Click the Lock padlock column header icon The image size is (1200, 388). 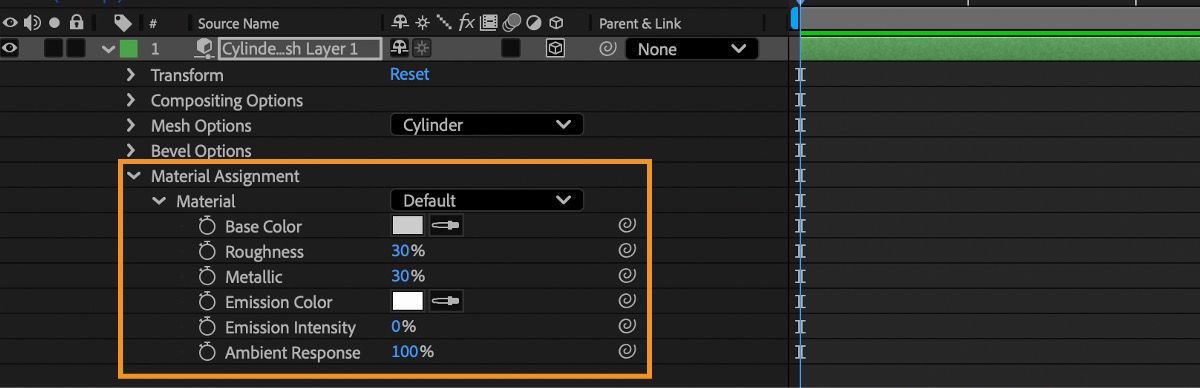[76, 22]
